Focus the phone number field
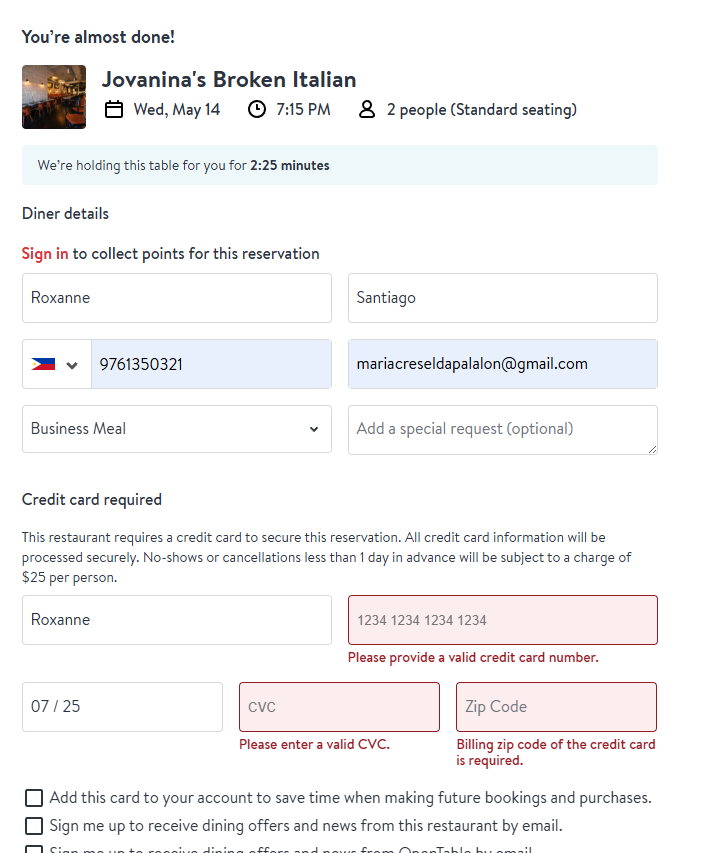 (210, 364)
